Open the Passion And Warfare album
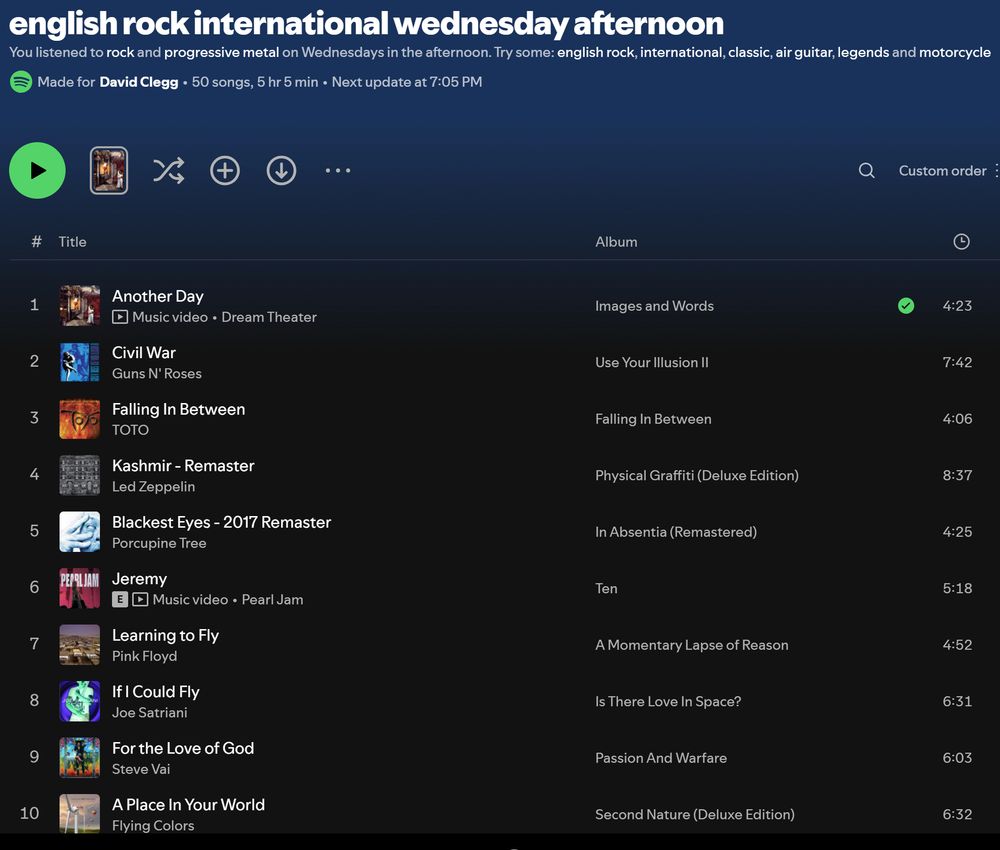 (661, 758)
